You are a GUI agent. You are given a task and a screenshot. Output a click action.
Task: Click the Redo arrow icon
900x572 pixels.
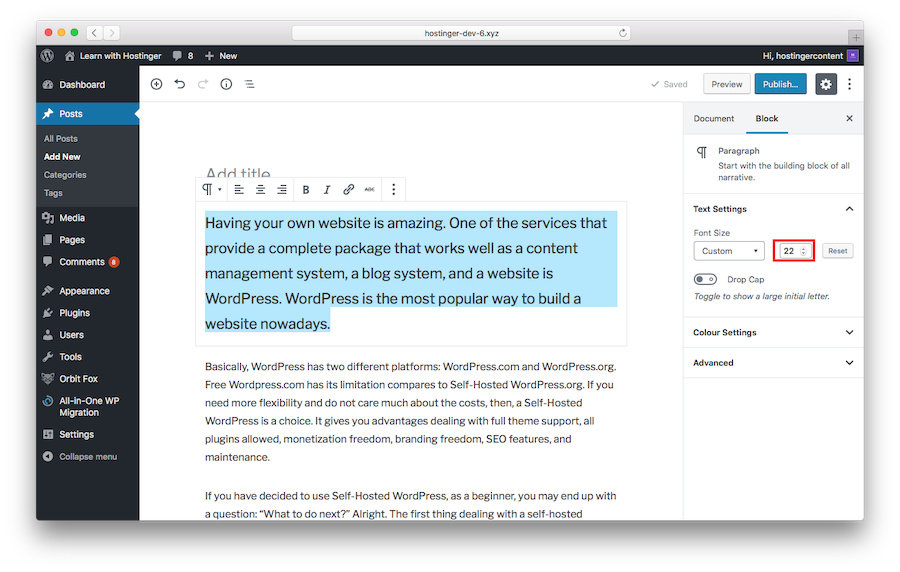[203, 84]
